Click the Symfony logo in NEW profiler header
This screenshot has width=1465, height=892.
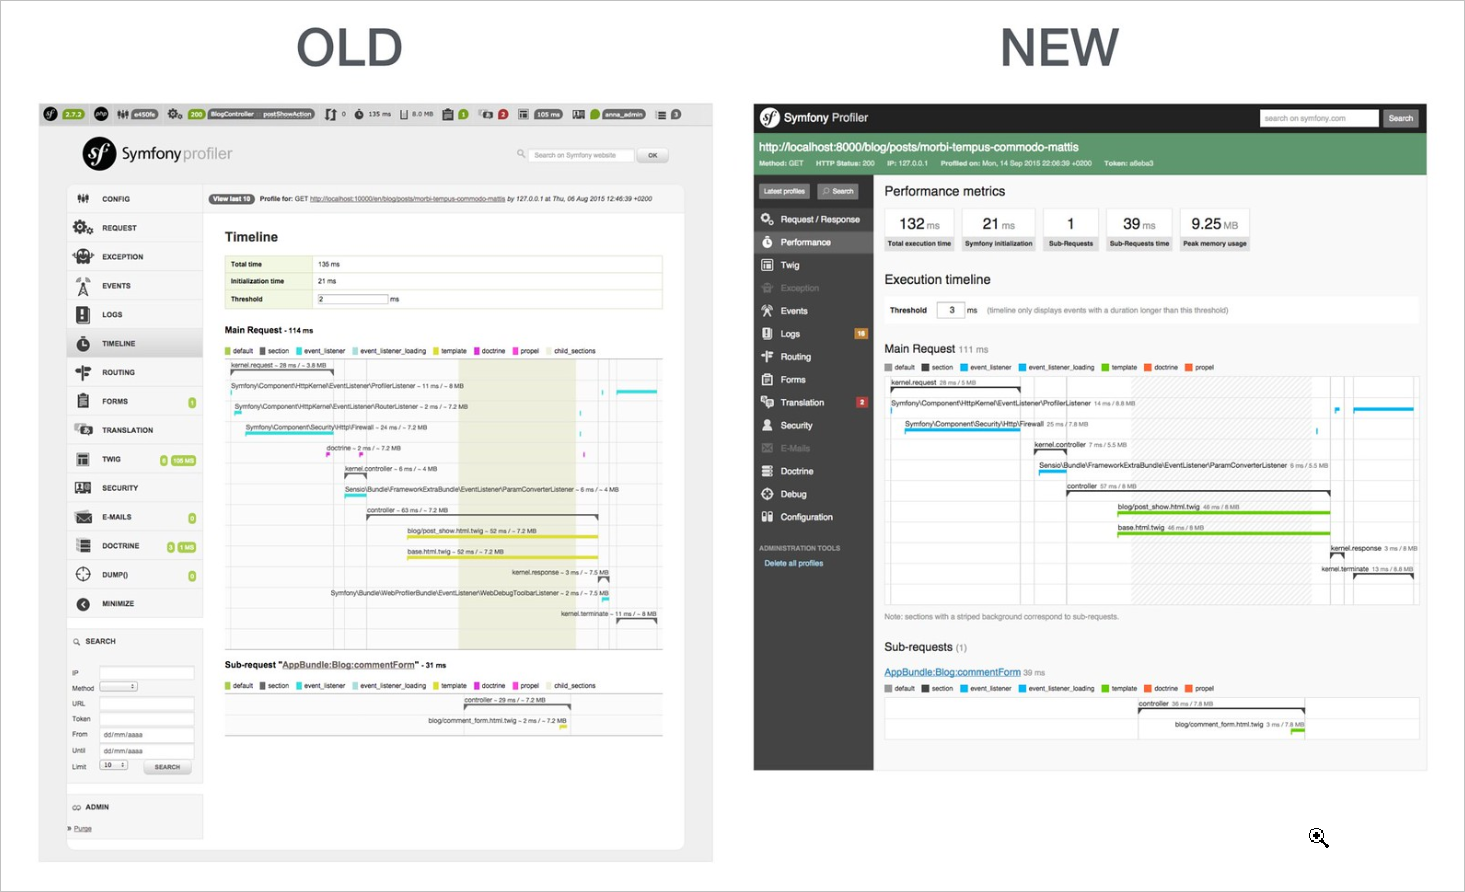tap(769, 118)
